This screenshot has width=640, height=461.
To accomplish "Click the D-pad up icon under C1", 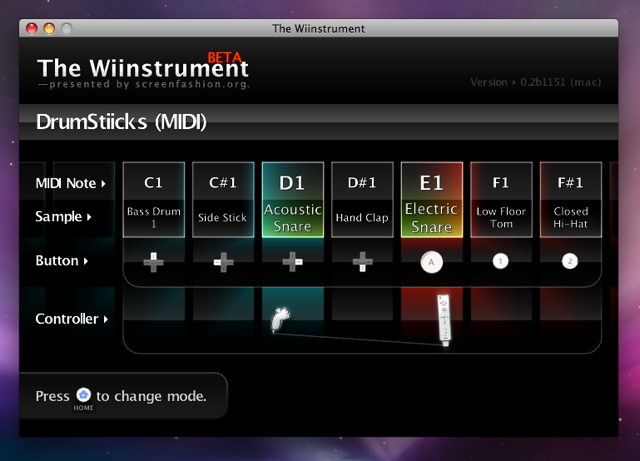I will [x=153, y=262].
